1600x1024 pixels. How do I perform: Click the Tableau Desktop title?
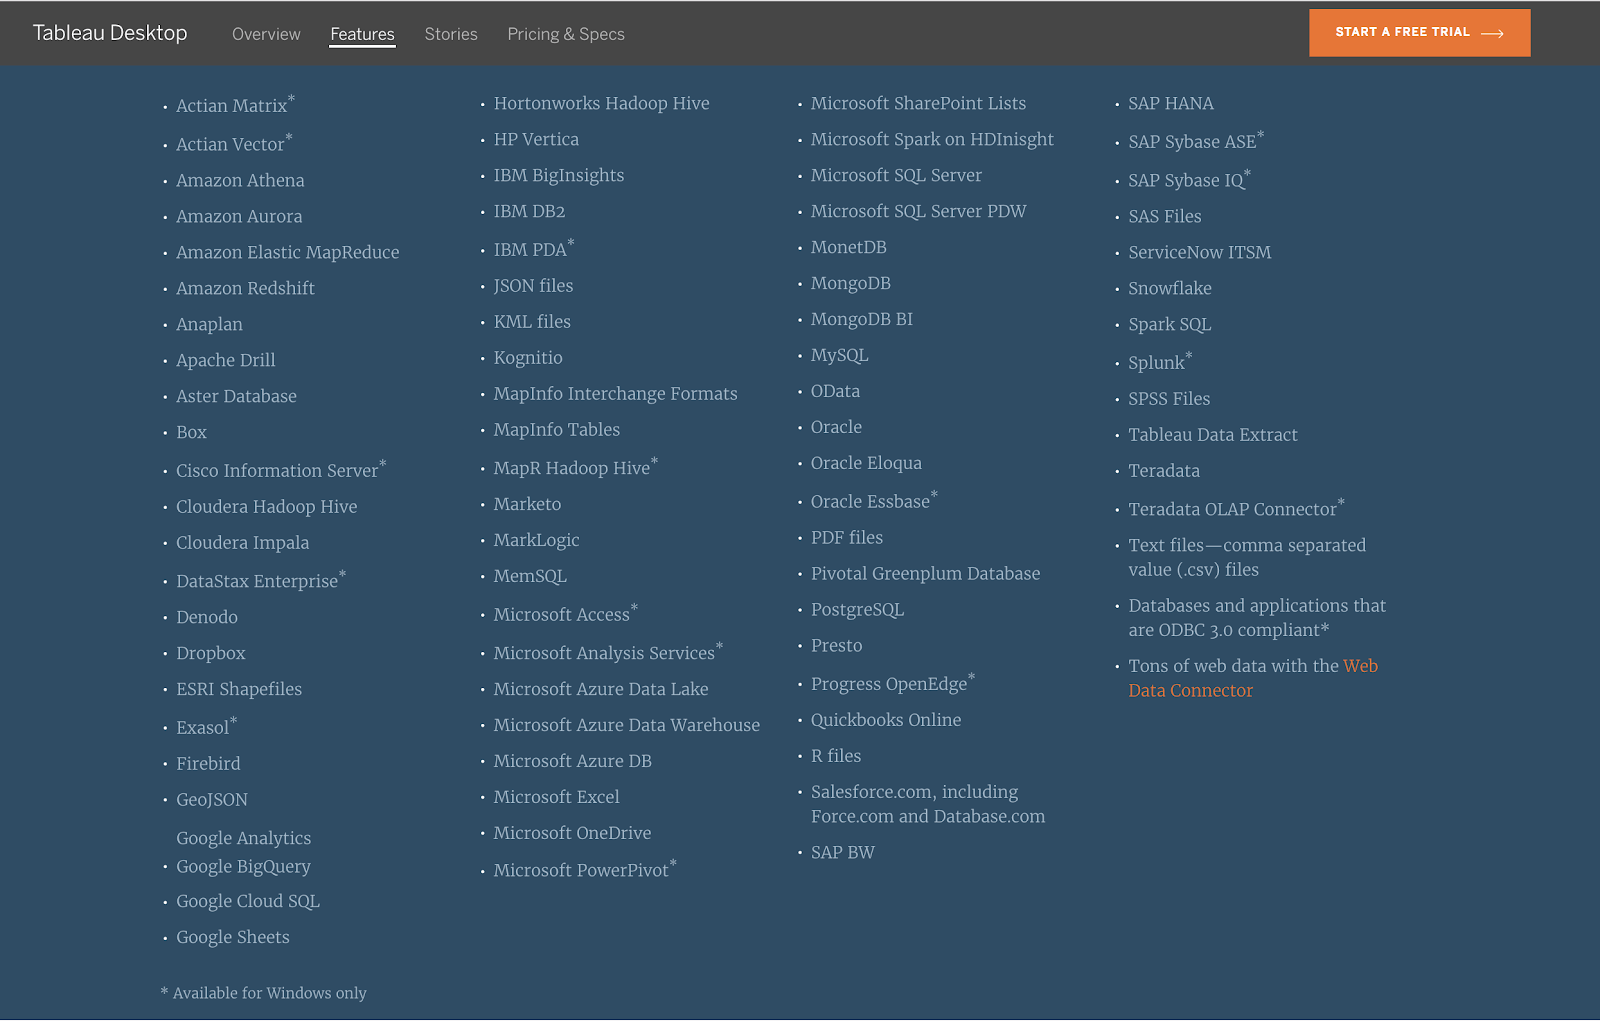(110, 33)
